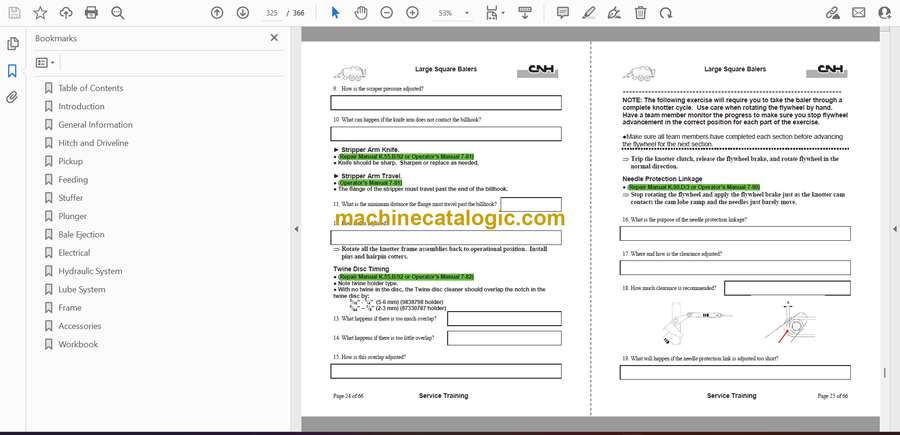The image size is (900, 435).
Task: Open the find text magnifier tool
Action: click(x=118, y=13)
